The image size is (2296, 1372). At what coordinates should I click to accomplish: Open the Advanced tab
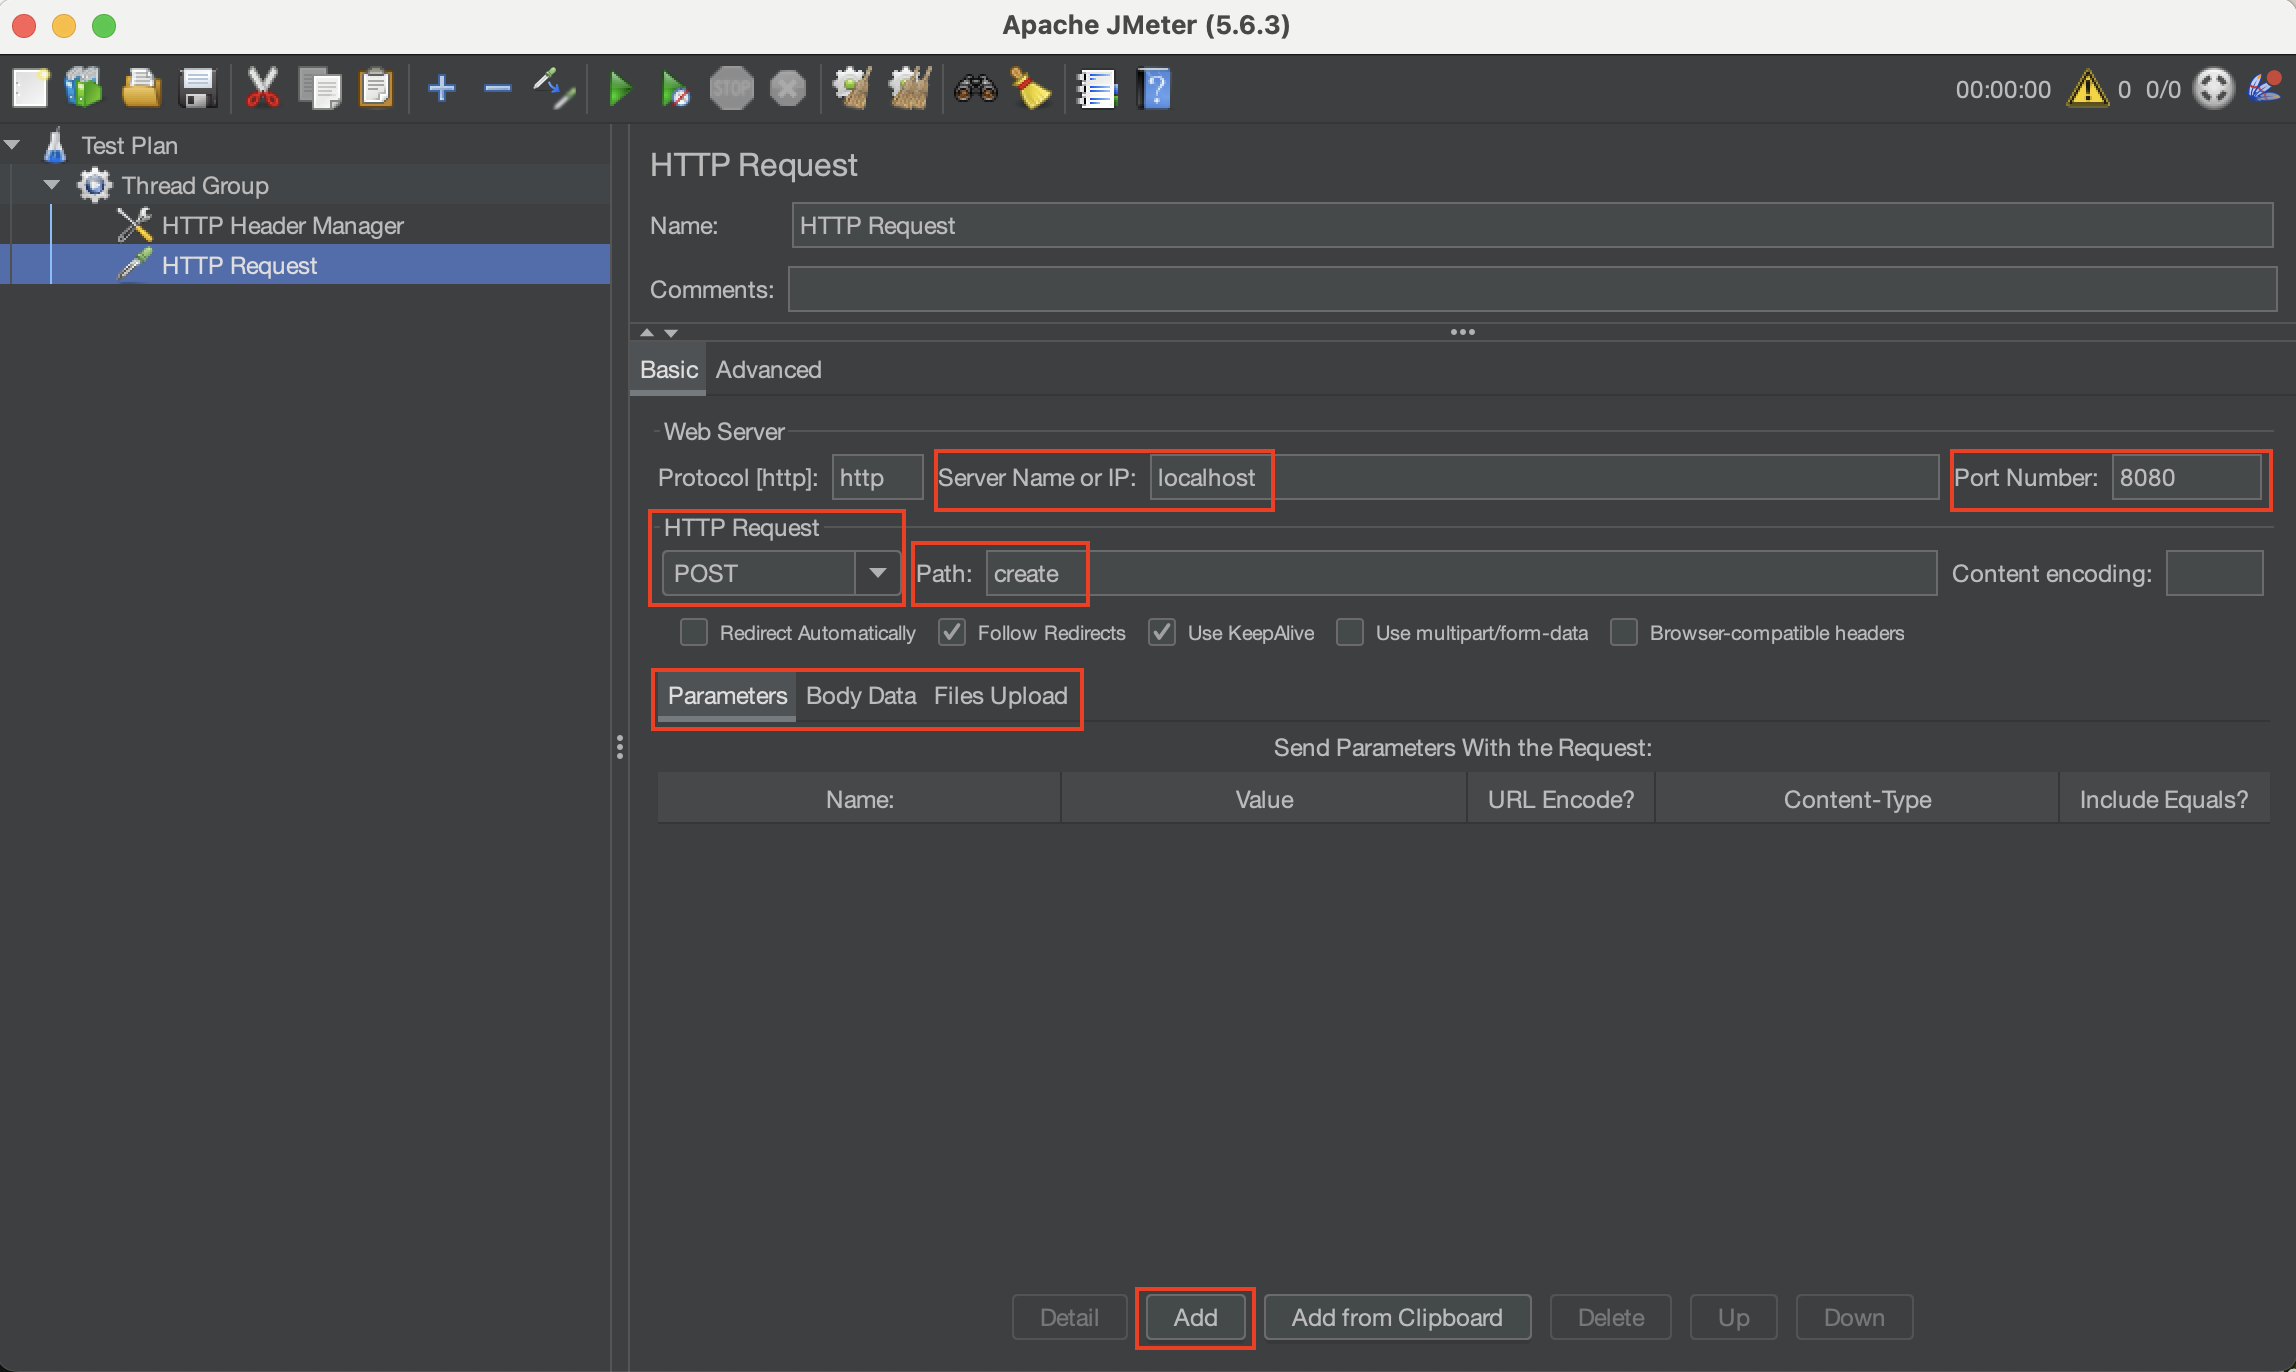(x=768, y=370)
